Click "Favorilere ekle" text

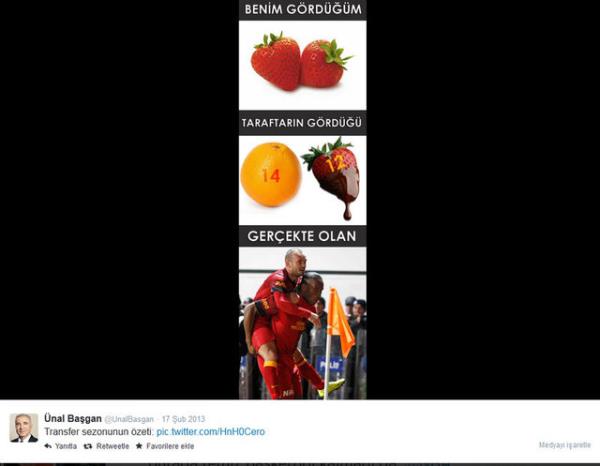pyautogui.click(x=170, y=446)
